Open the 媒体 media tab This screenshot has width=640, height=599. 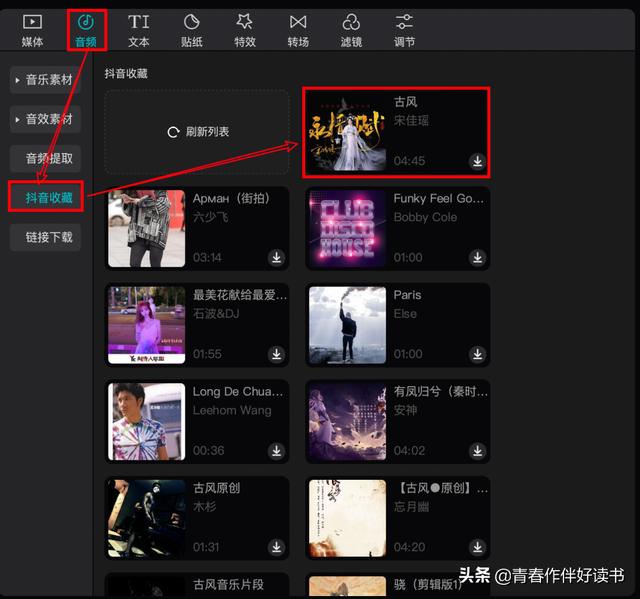(33, 30)
